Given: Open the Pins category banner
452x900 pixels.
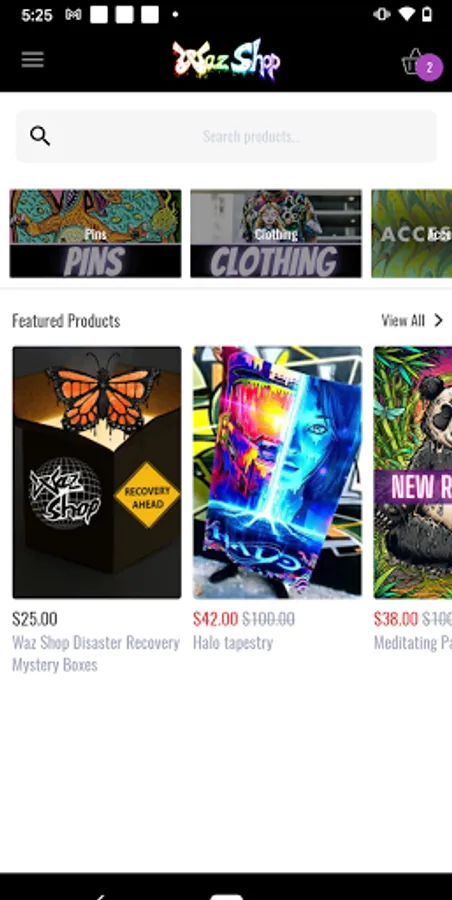Looking at the screenshot, I should coord(95,234).
